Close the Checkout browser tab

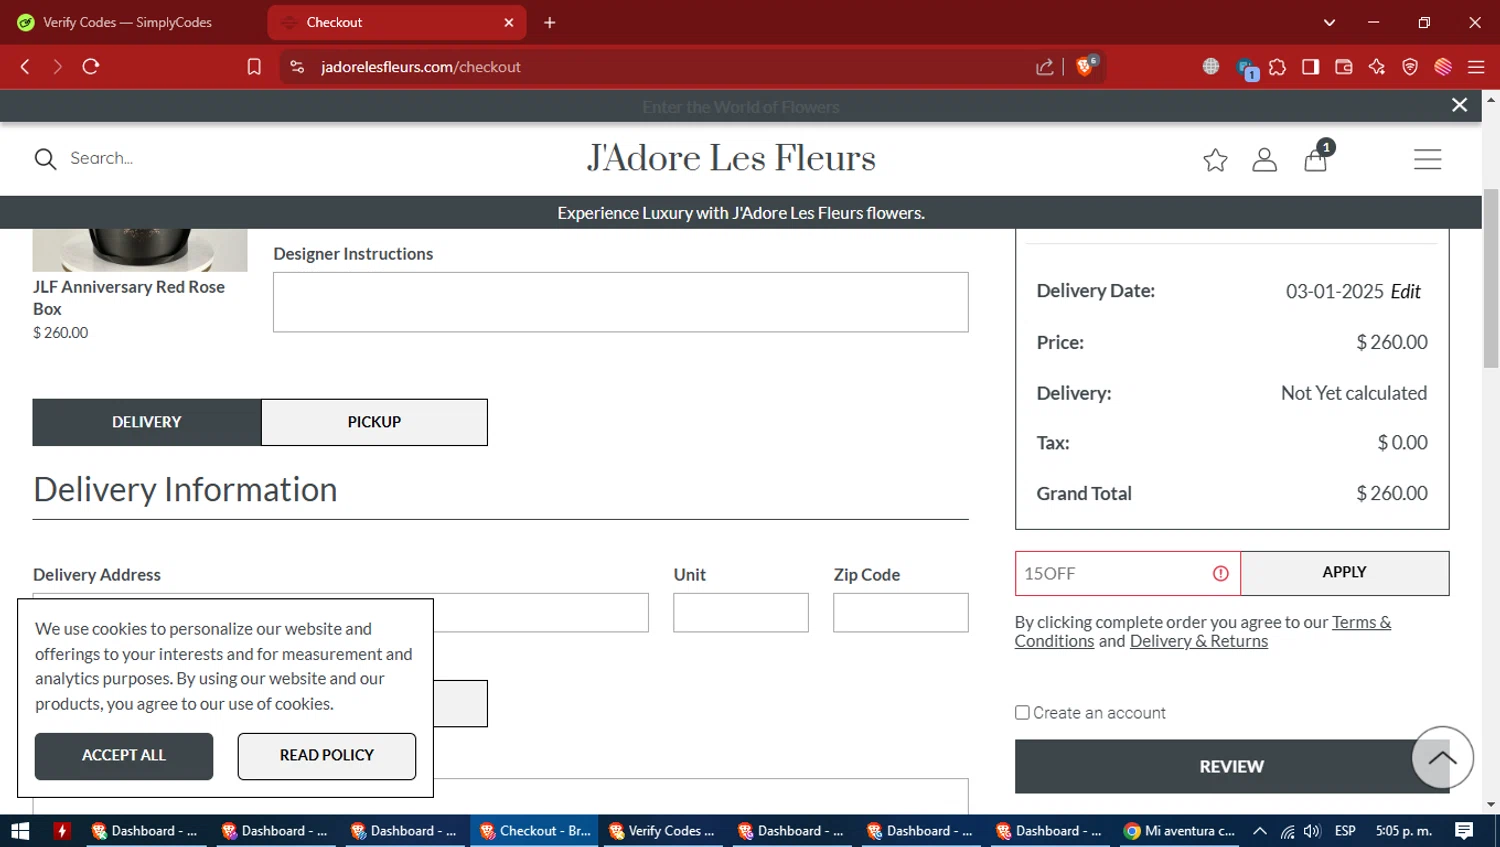pos(509,22)
